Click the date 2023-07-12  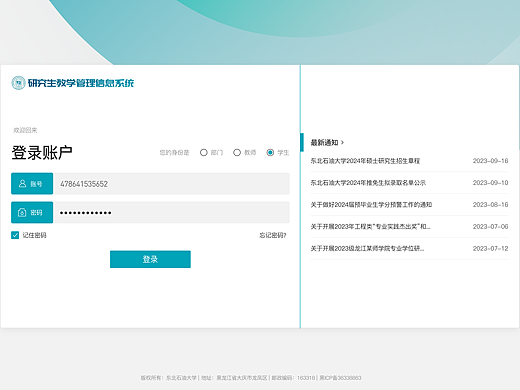coord(490,249)
